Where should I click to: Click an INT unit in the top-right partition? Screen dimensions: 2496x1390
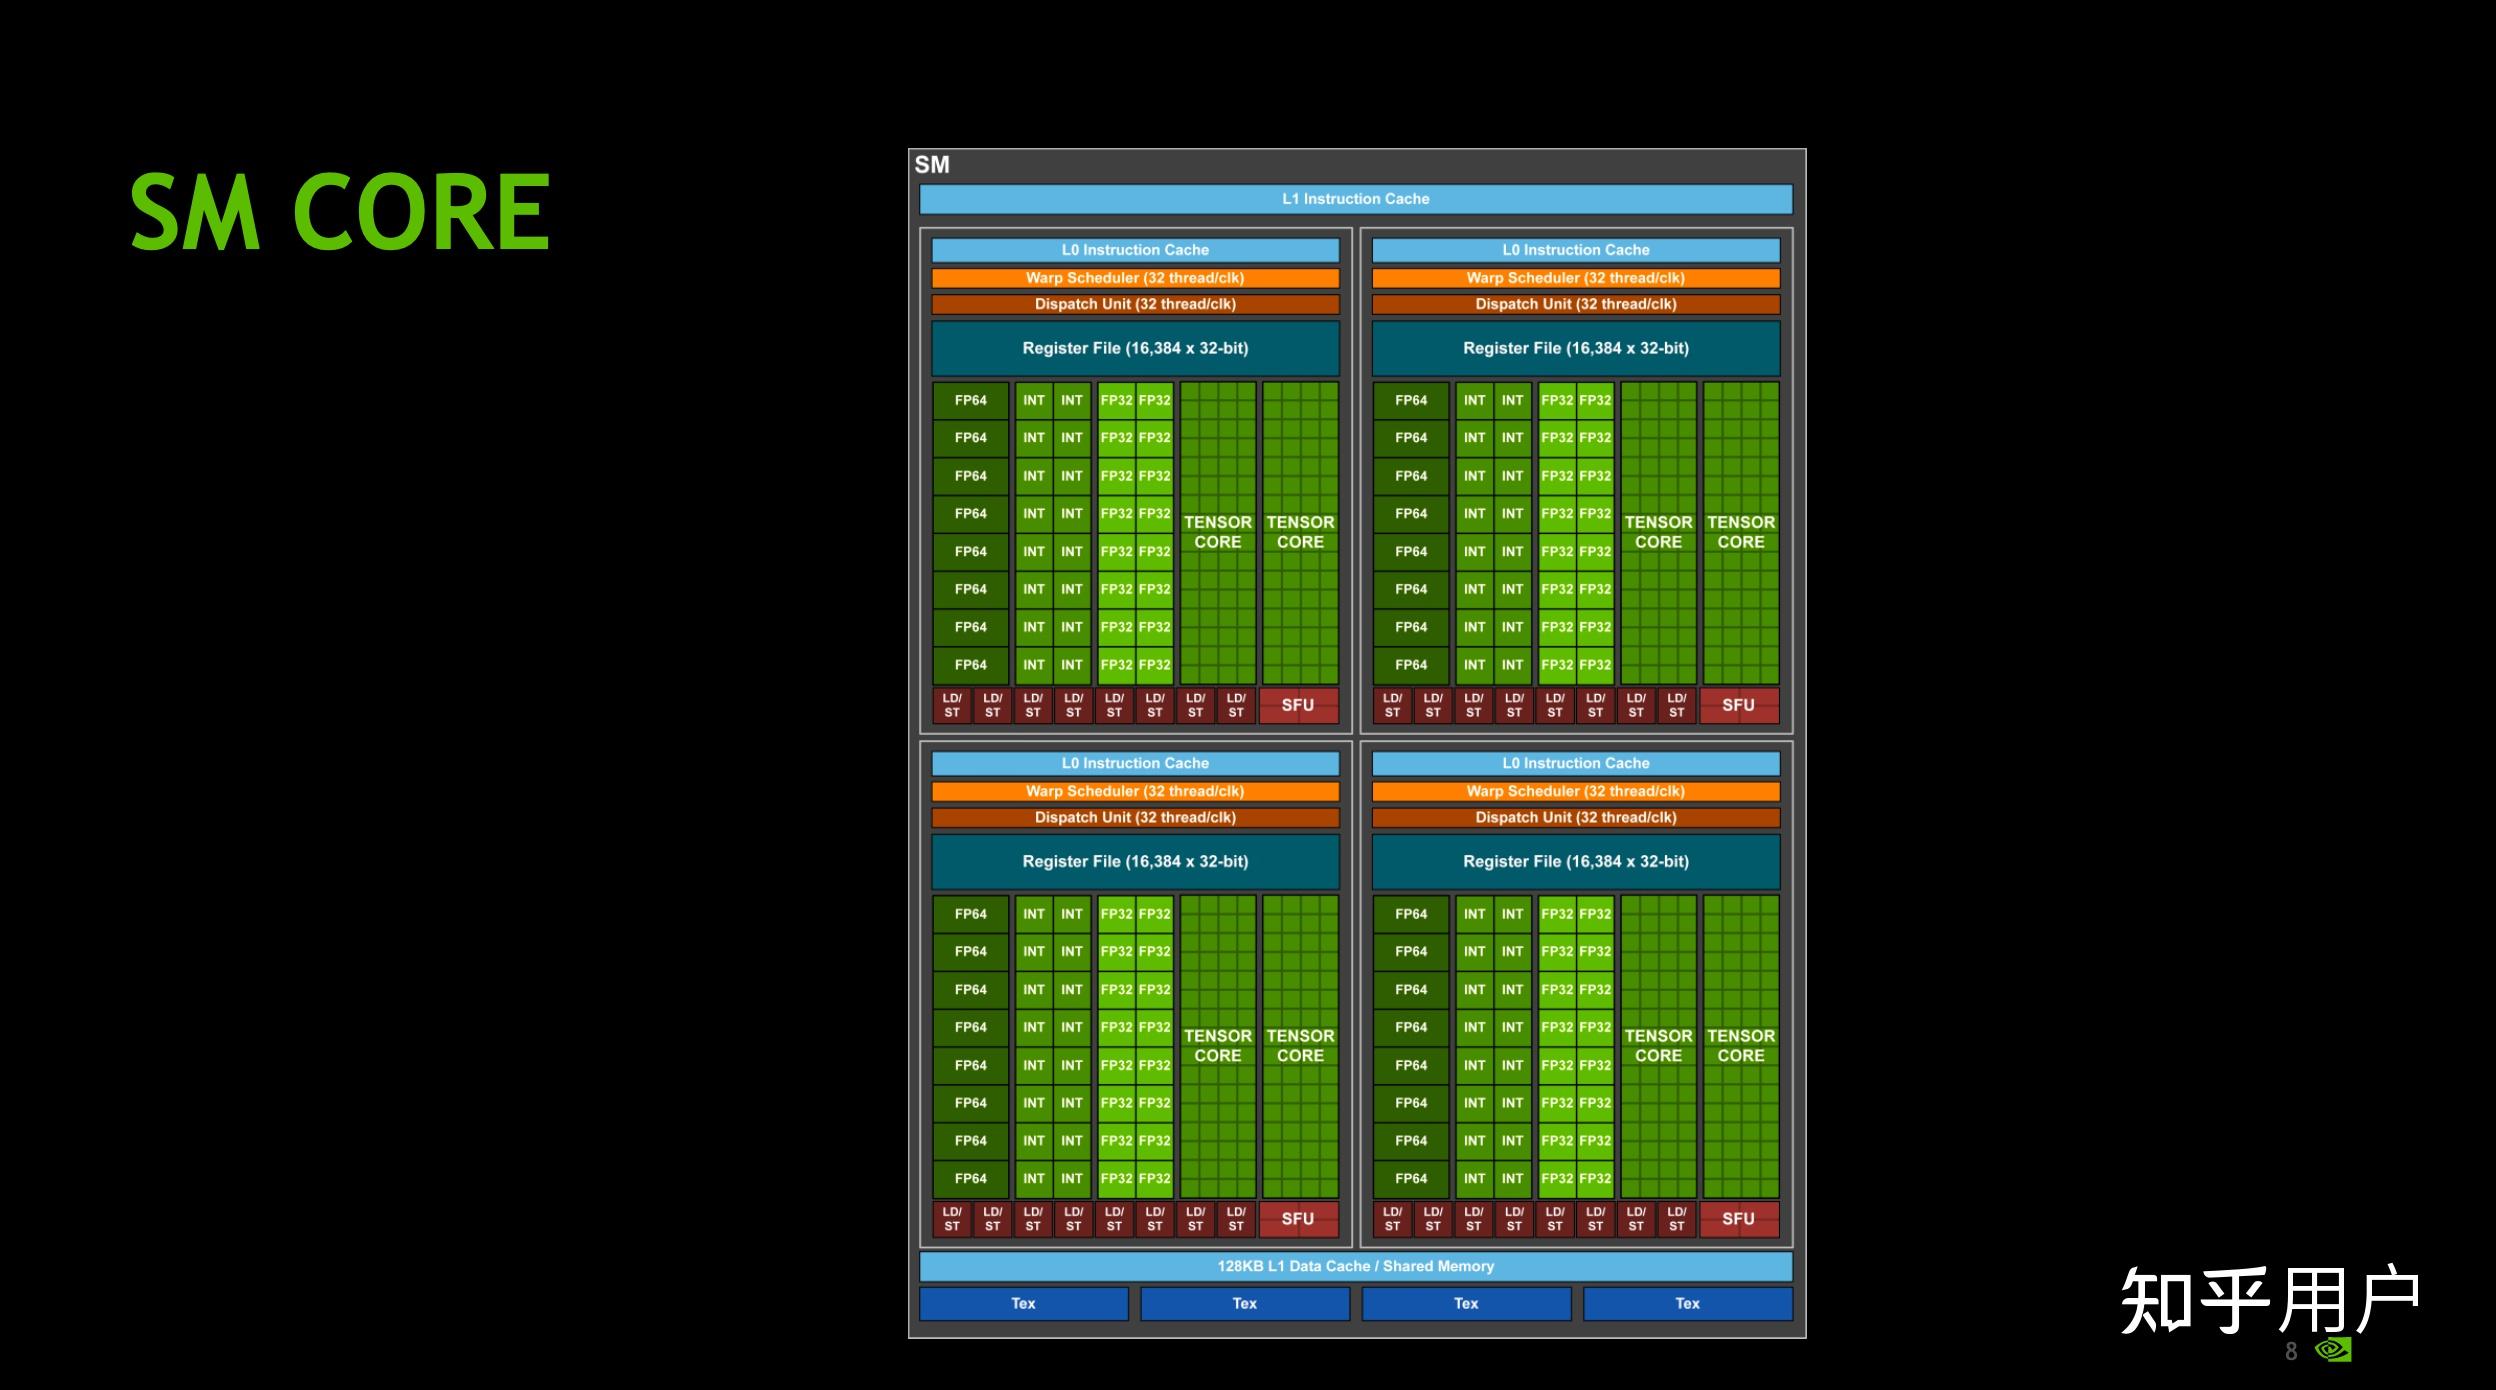(x=1475, y=475)
